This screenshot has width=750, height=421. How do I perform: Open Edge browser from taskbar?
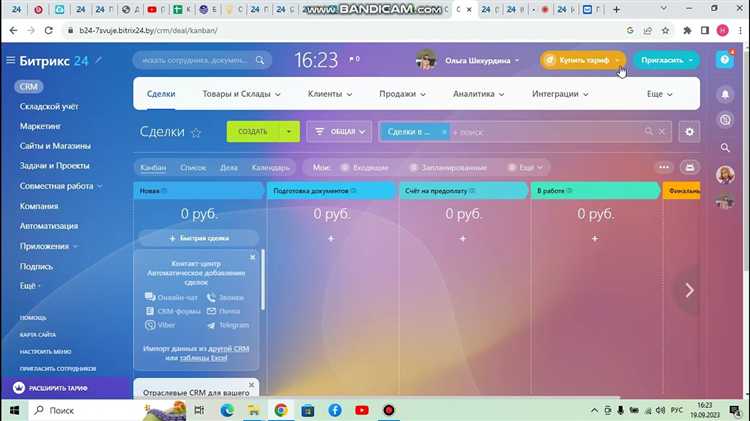227,410
